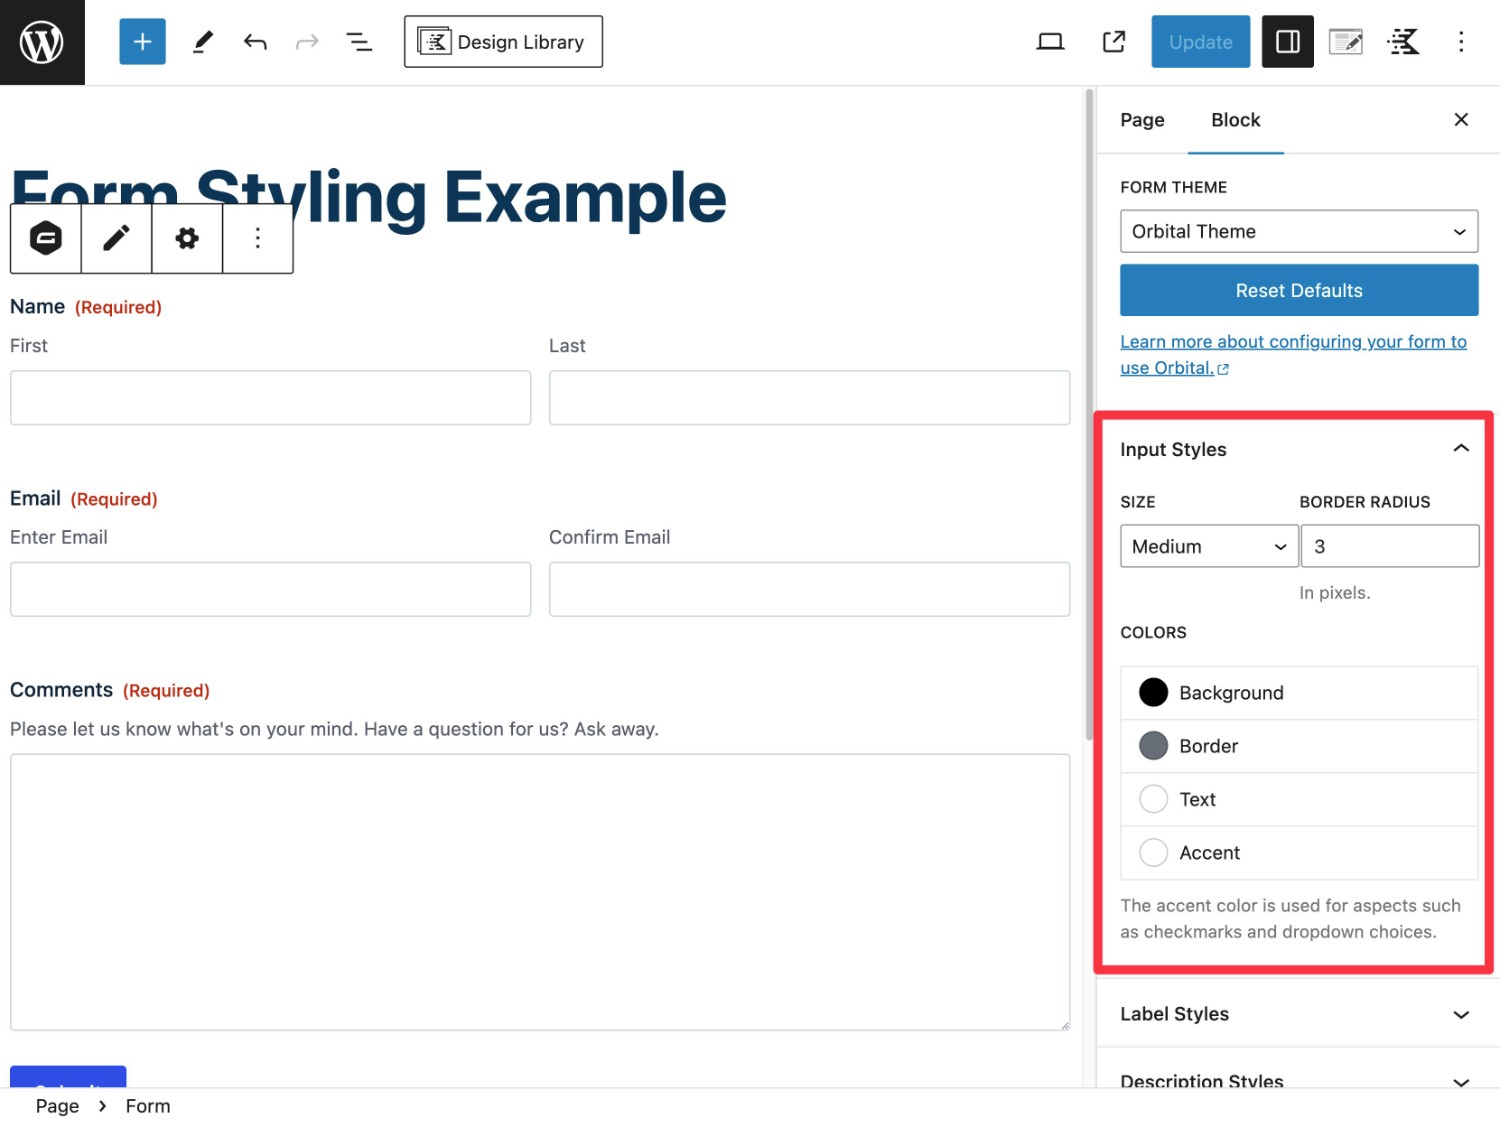Open Document Overview list view icon

pyautogui.click(x=359, y=42)
